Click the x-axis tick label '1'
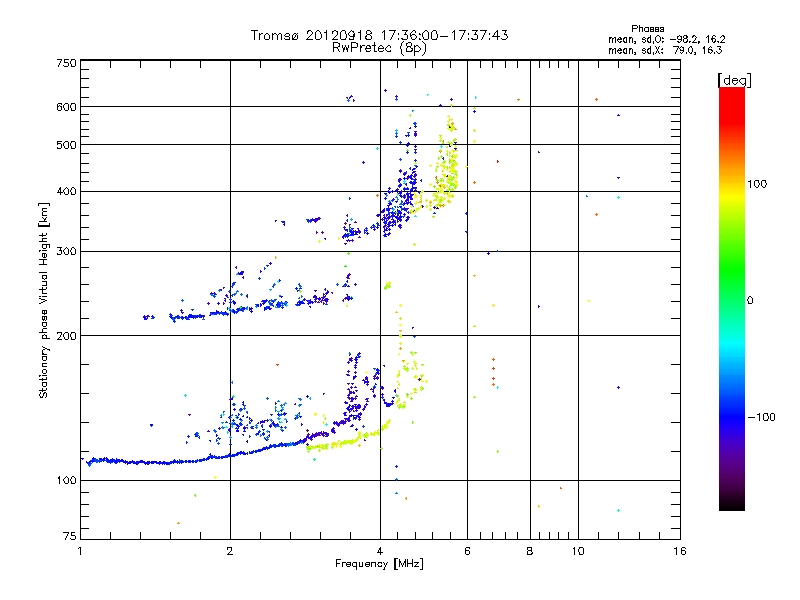This screenshot has width=800, height=600. pyautogui.click(x=80, y=551)
